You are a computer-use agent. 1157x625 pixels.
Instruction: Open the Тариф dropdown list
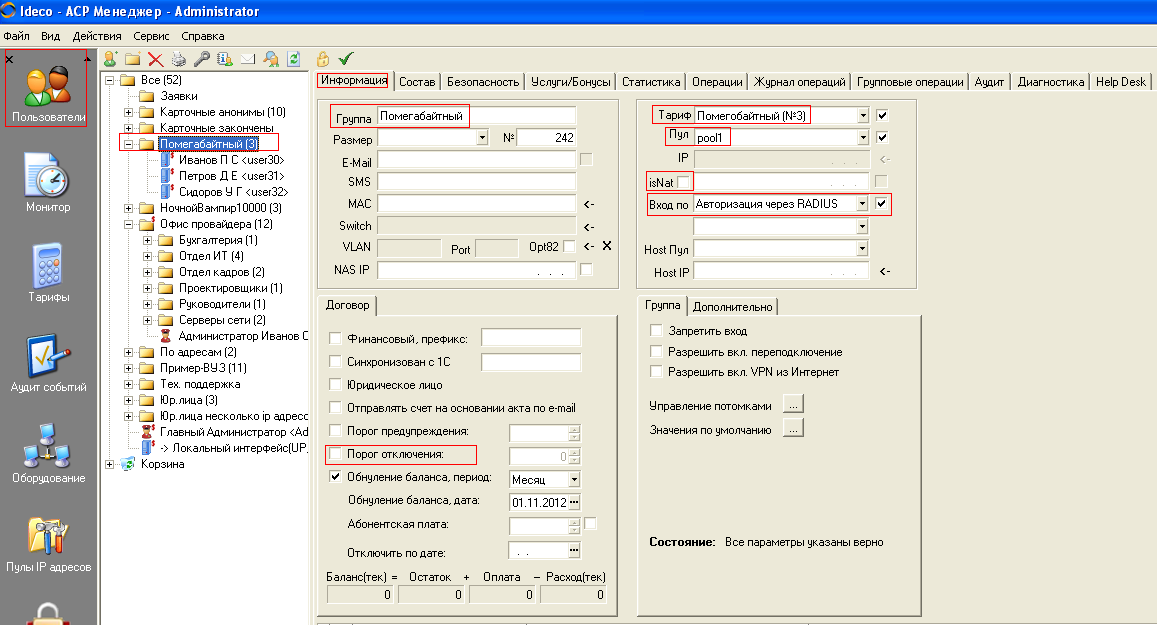point(863,115)
